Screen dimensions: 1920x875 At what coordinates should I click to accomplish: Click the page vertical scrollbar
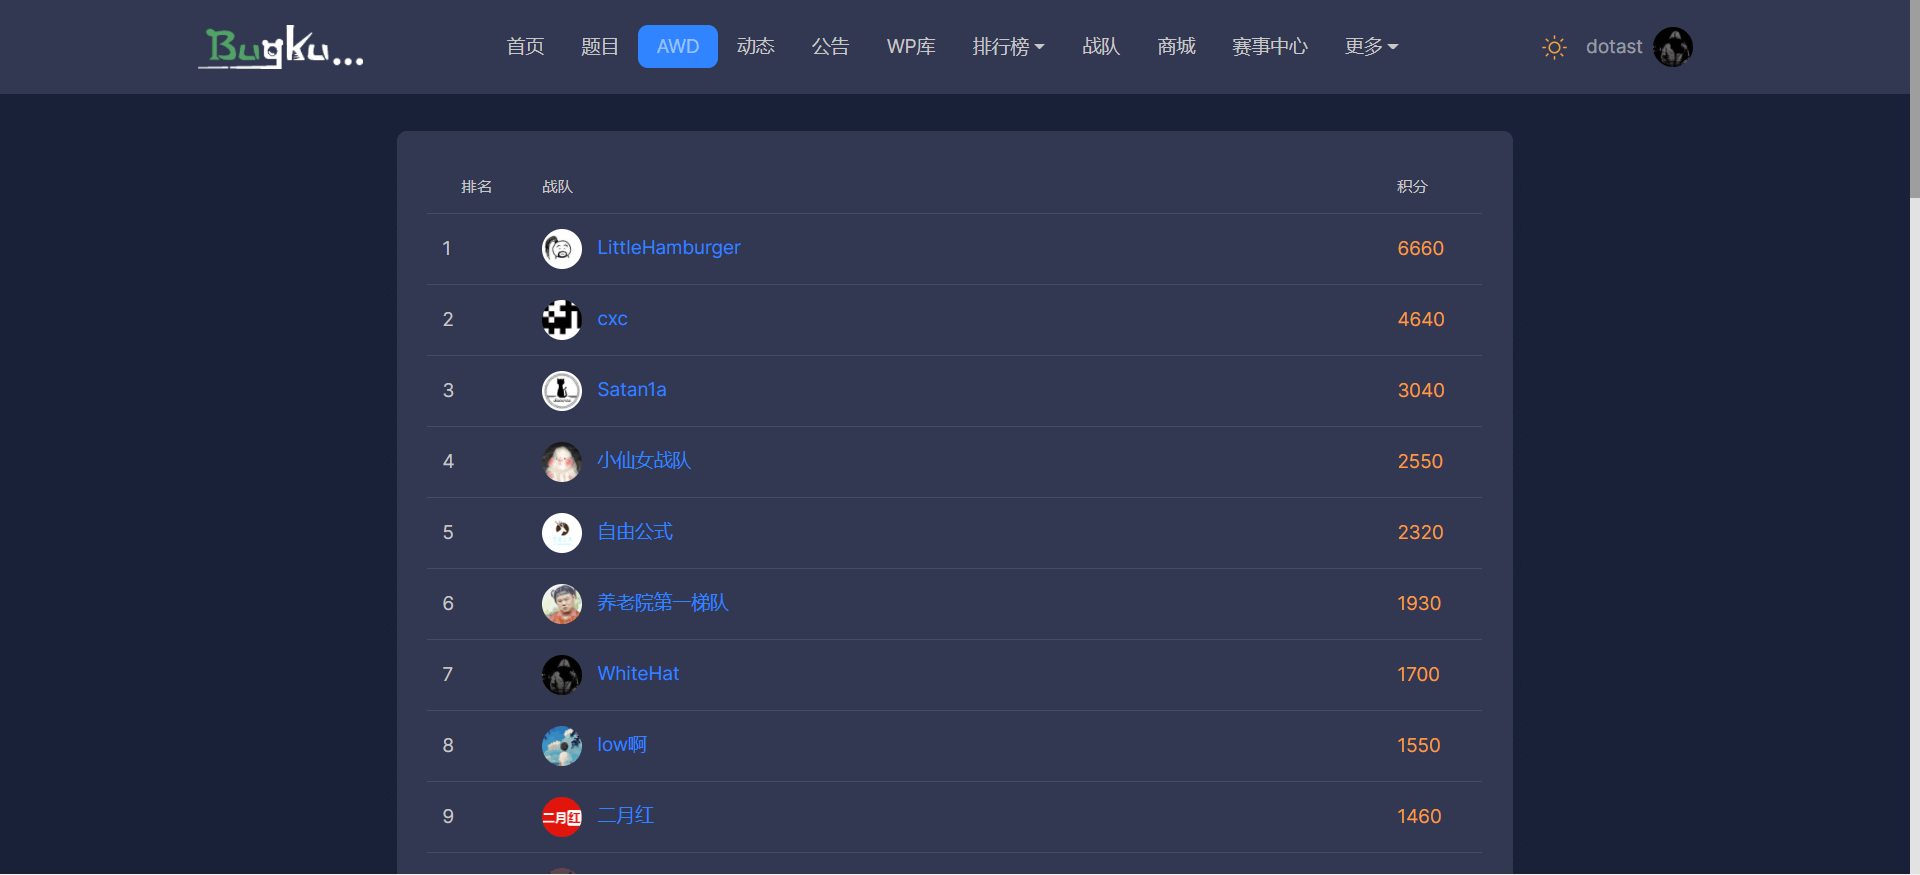coord(1915,100)
